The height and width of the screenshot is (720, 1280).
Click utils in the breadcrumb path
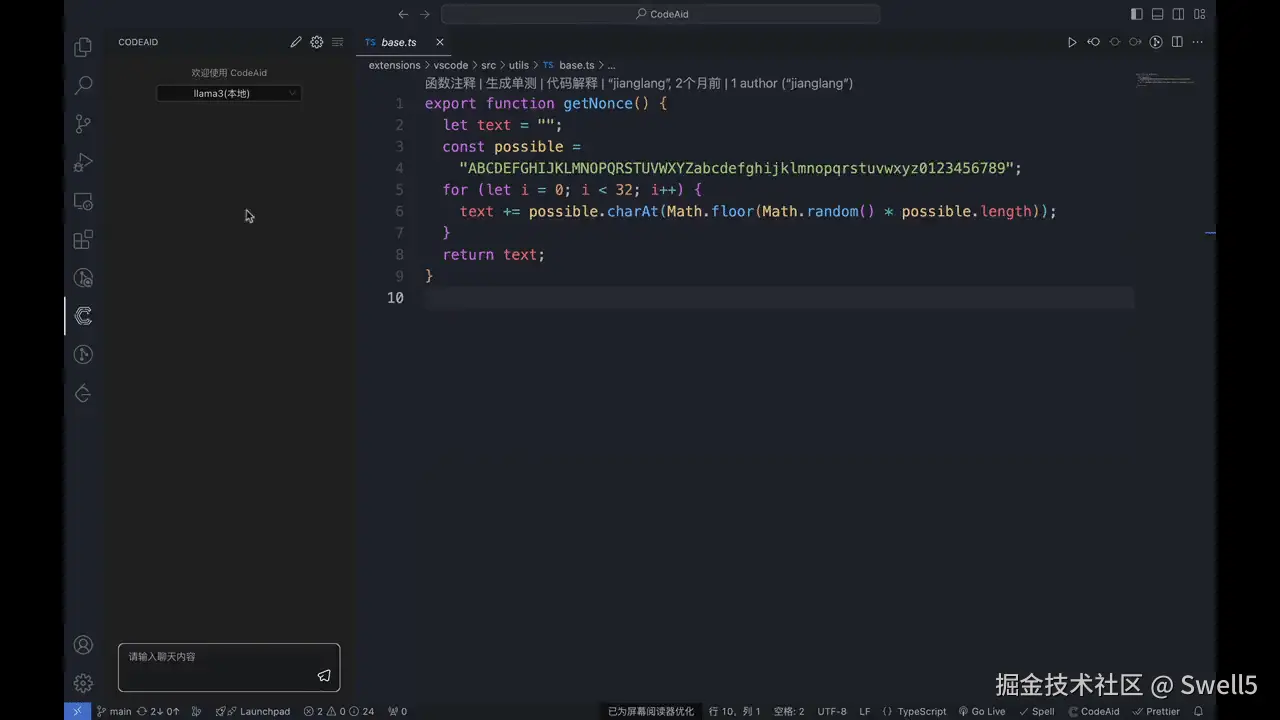(519, 64)
